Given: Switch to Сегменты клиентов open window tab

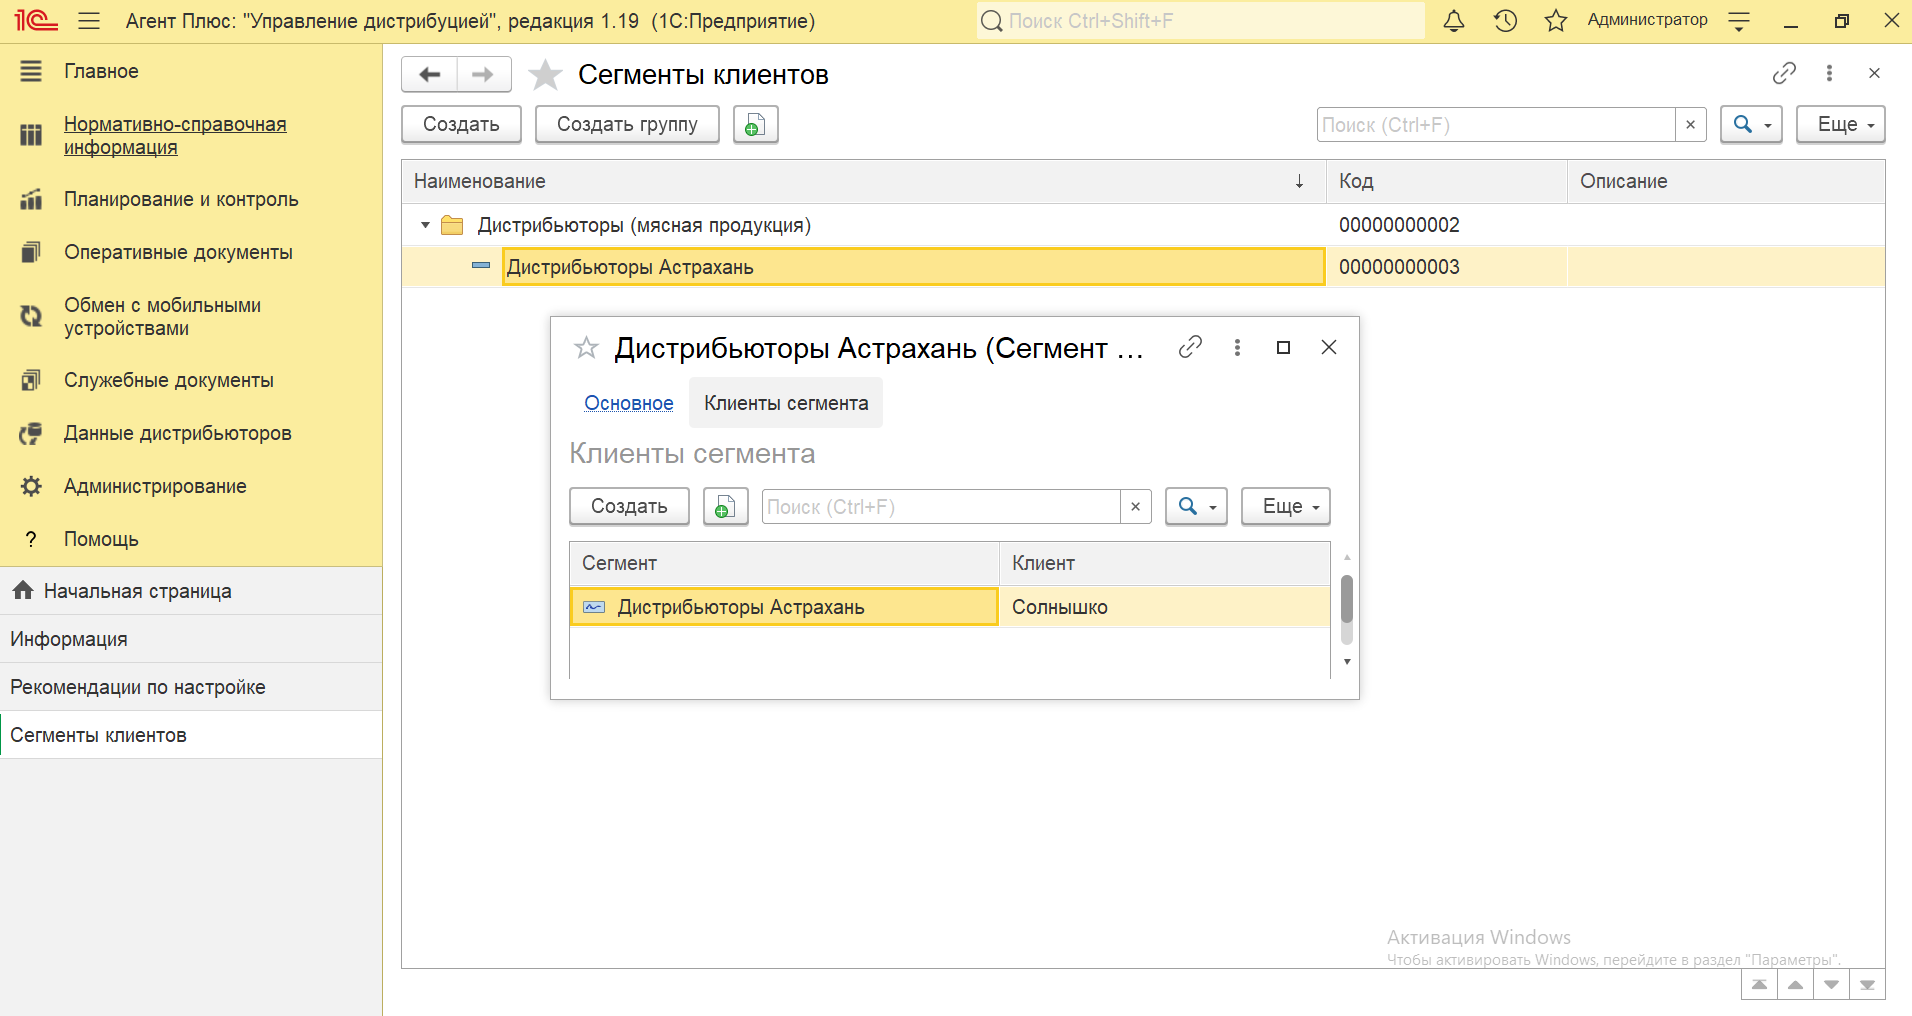Looking at the screenshot, I should [x=191, y=735].
